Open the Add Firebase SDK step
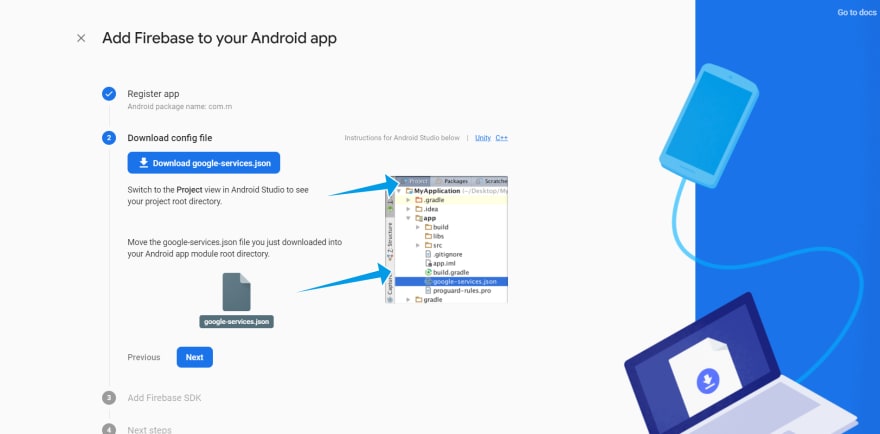Screen dimensions: 880x434 pos(164,398)
